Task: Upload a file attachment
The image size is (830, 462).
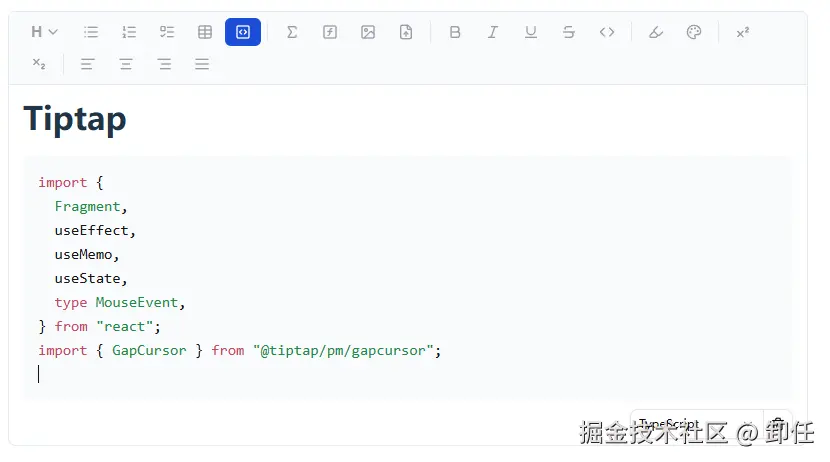Action: 406,32
